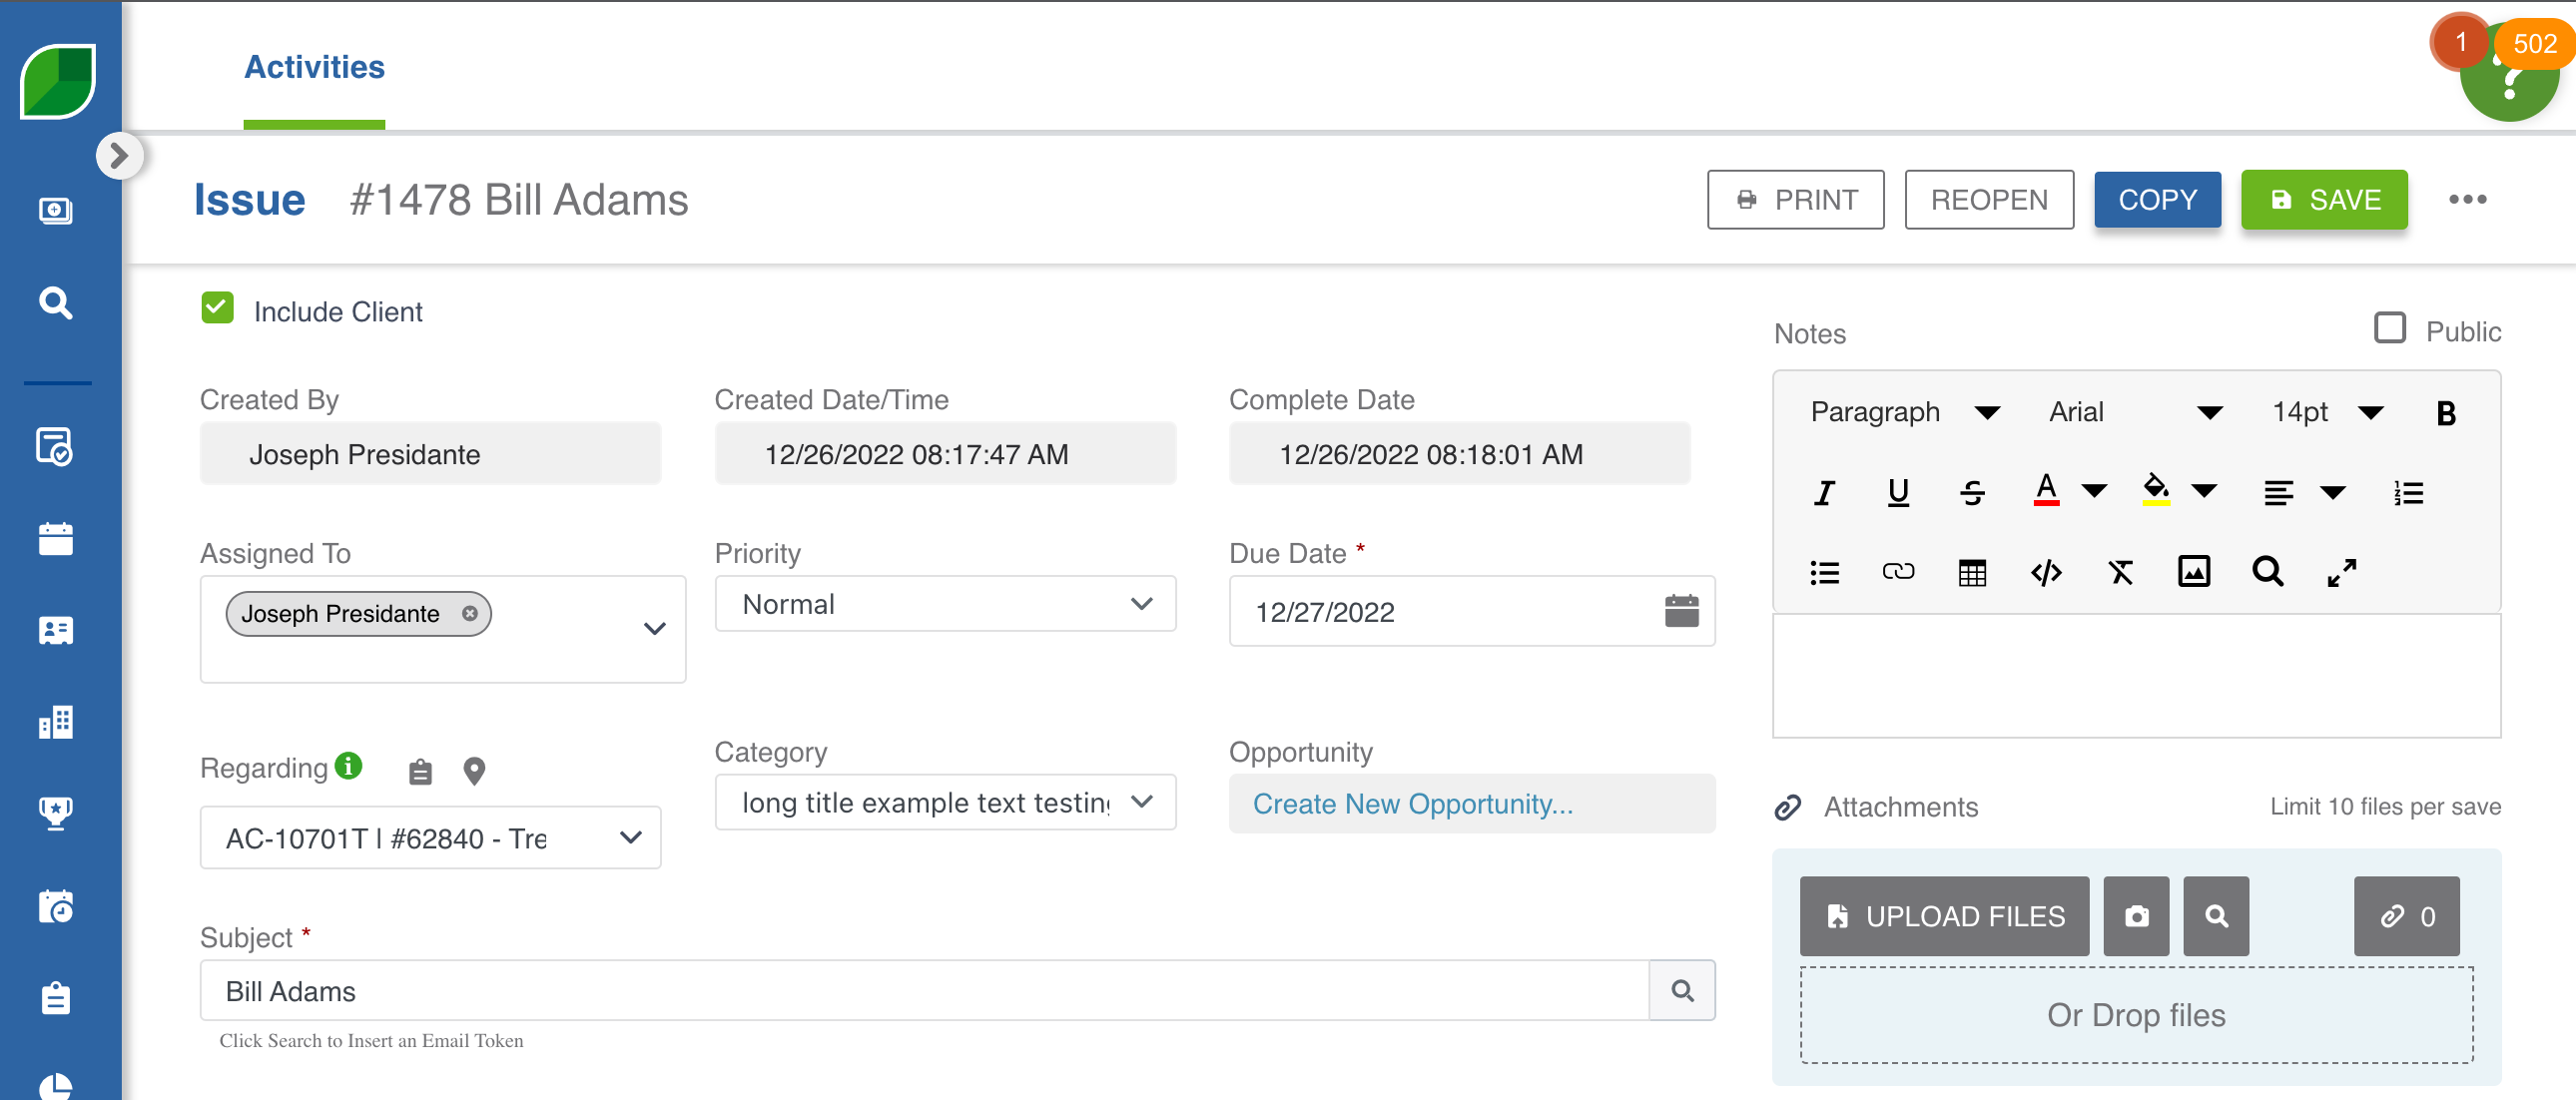The image size is (2576, 1100).
Task: Insert a bulleted list in Notes
Action: coord(1824,572)
